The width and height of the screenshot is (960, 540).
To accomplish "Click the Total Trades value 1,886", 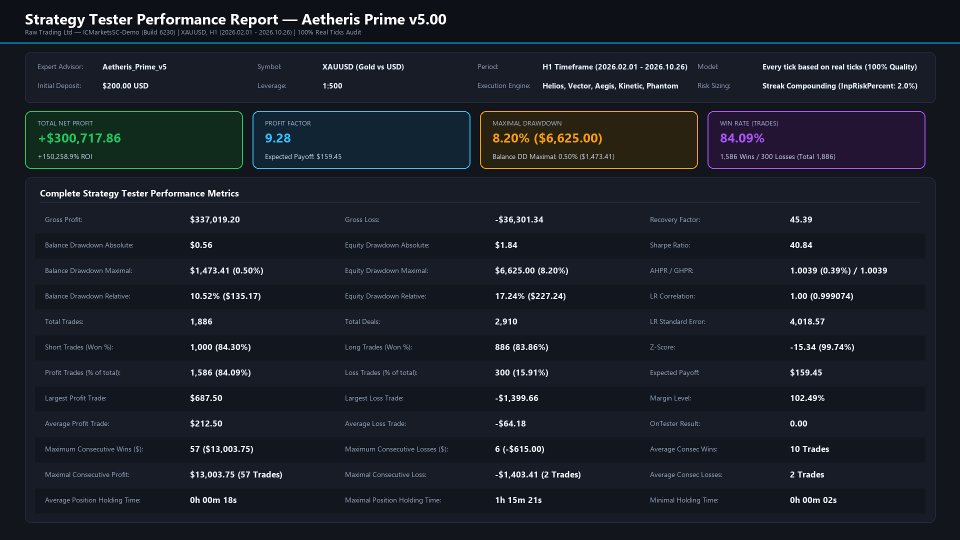I will point(201,321).
